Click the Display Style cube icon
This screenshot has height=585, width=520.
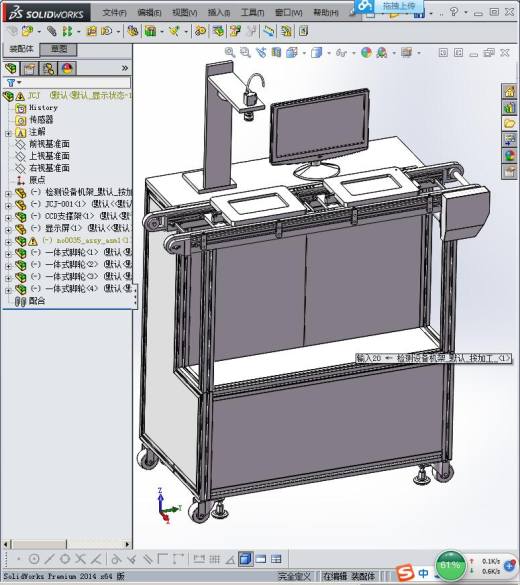click(x=316, y=53)
